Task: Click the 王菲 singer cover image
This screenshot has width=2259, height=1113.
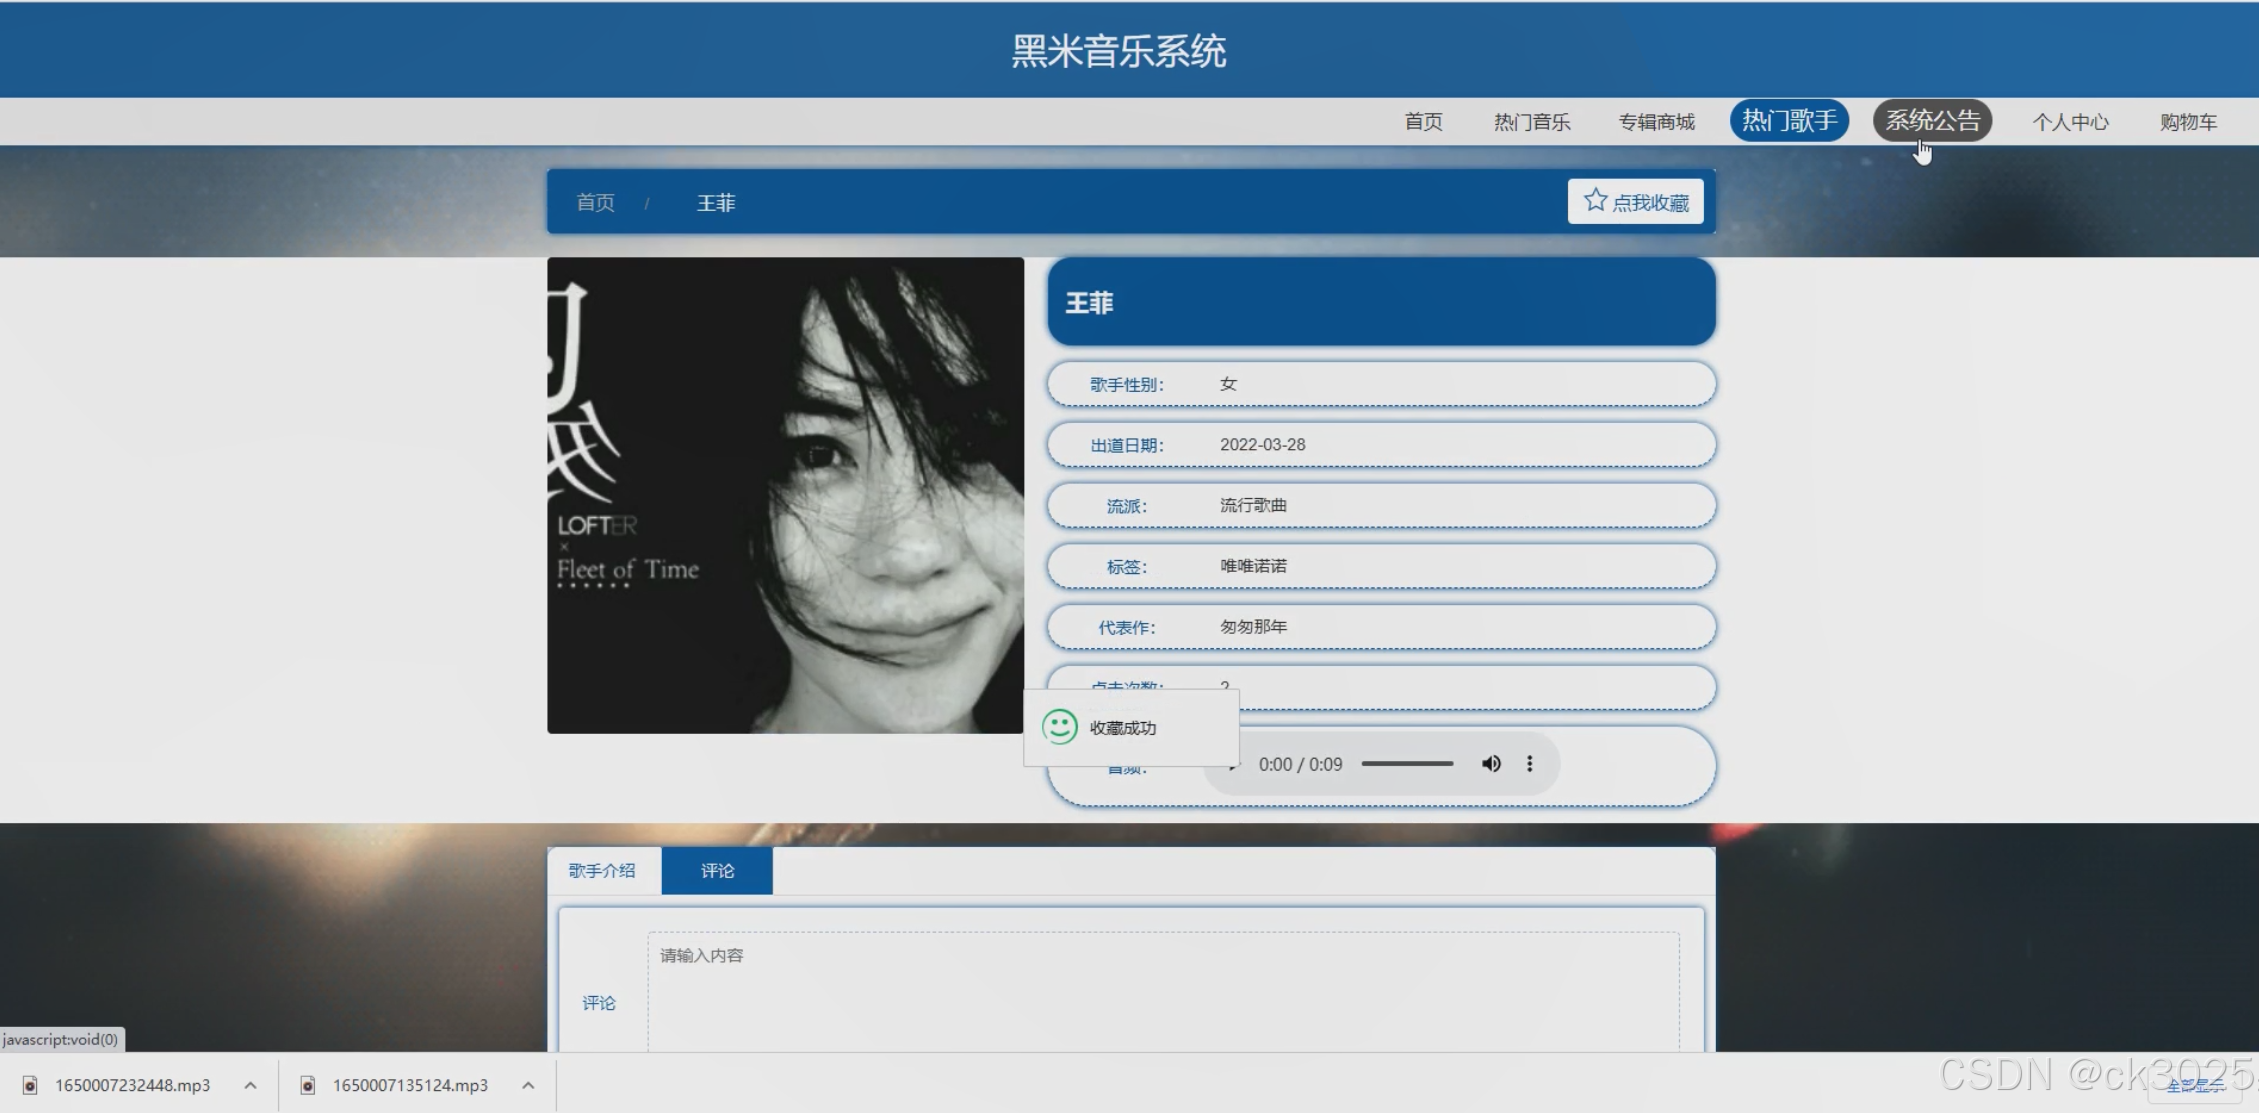Action: pos(785,495)
